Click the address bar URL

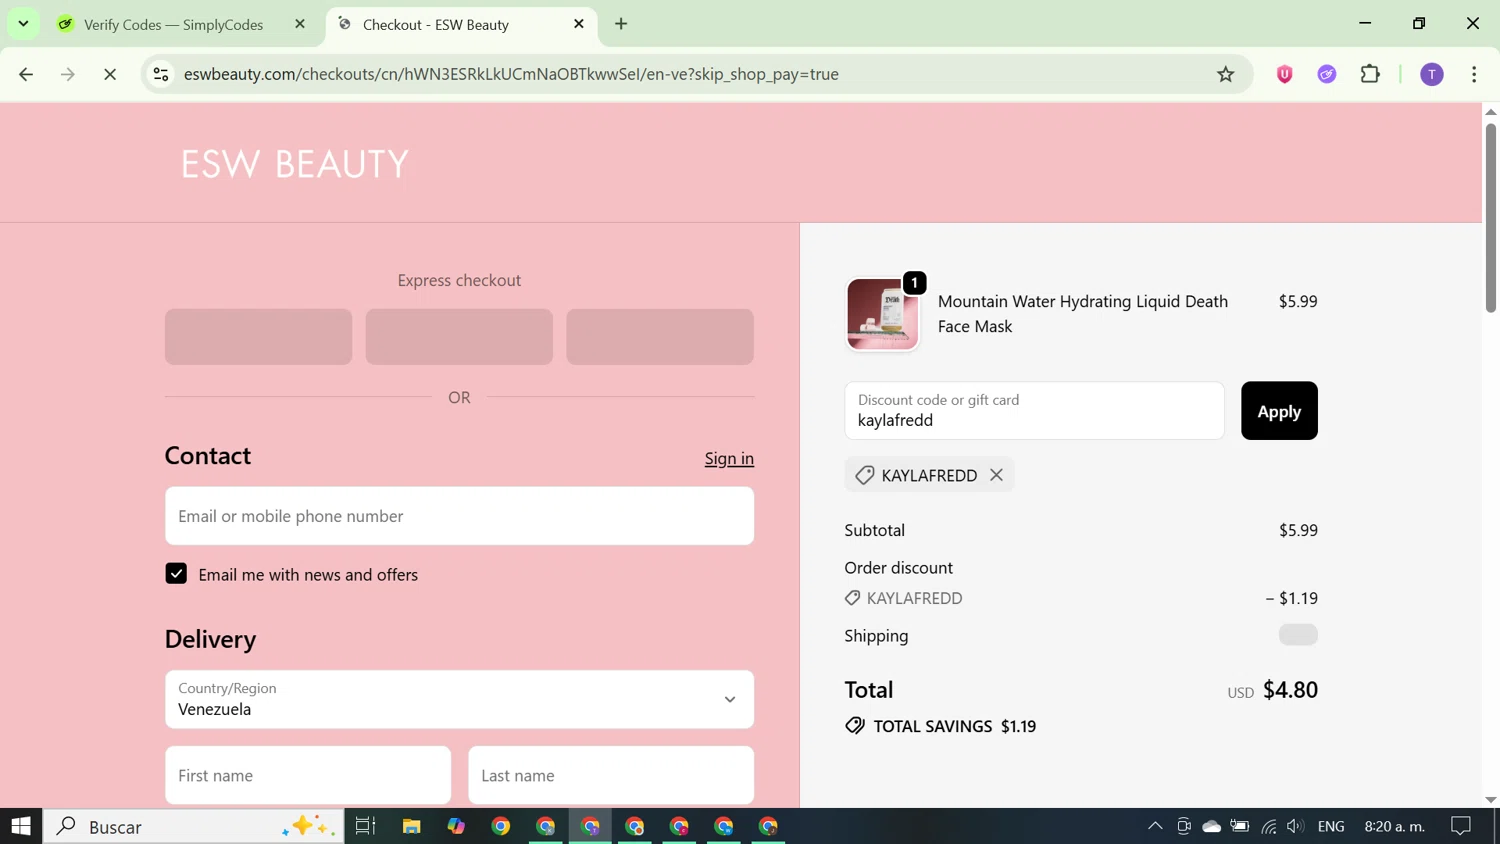[x=511, y=74]
